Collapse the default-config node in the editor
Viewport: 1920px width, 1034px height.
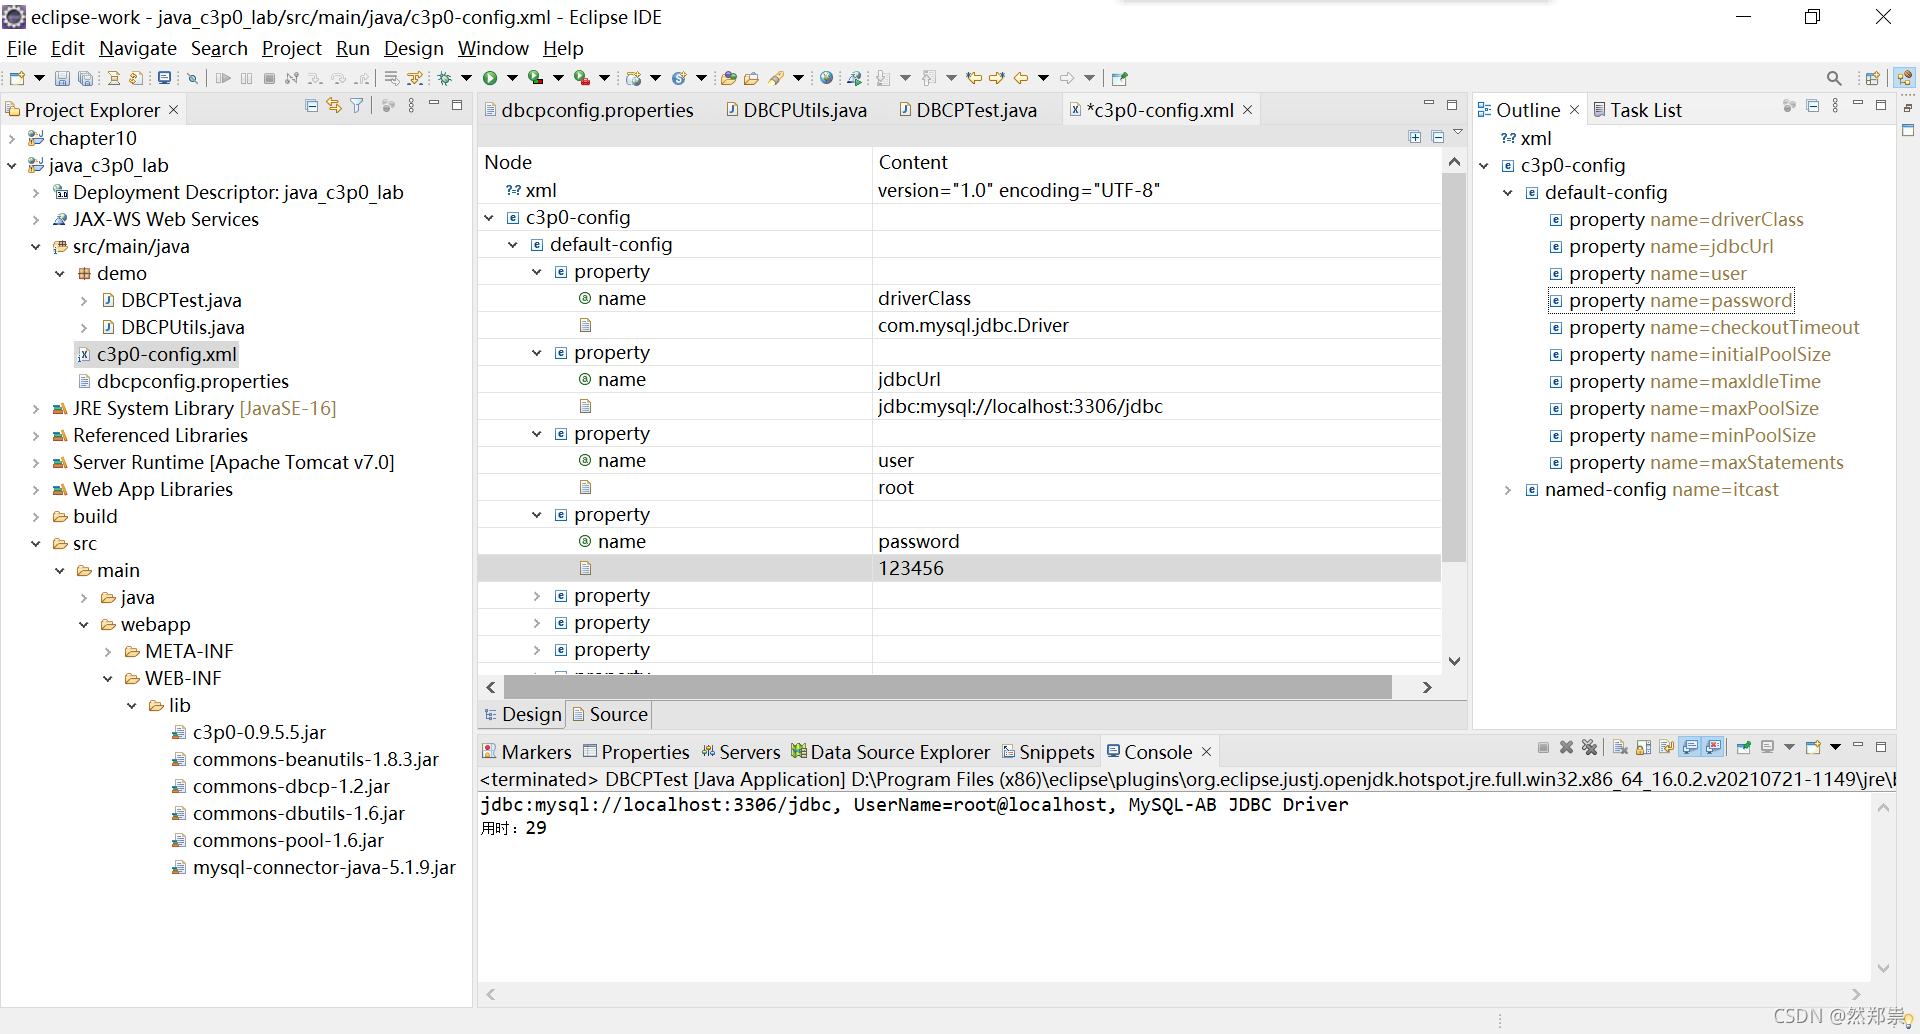(x=513, y=244)
